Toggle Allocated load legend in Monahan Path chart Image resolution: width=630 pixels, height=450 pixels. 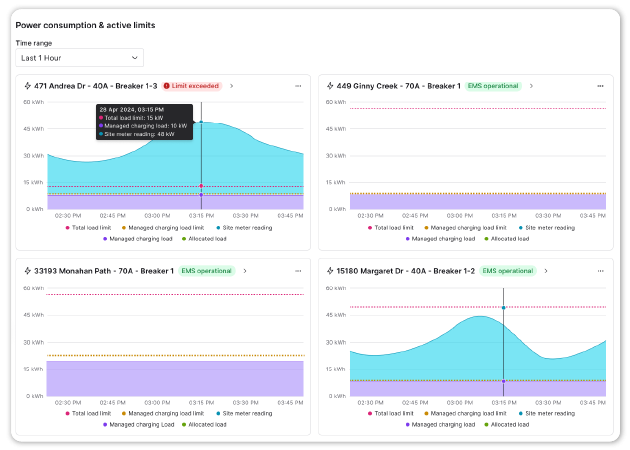(x=205, y=424)
